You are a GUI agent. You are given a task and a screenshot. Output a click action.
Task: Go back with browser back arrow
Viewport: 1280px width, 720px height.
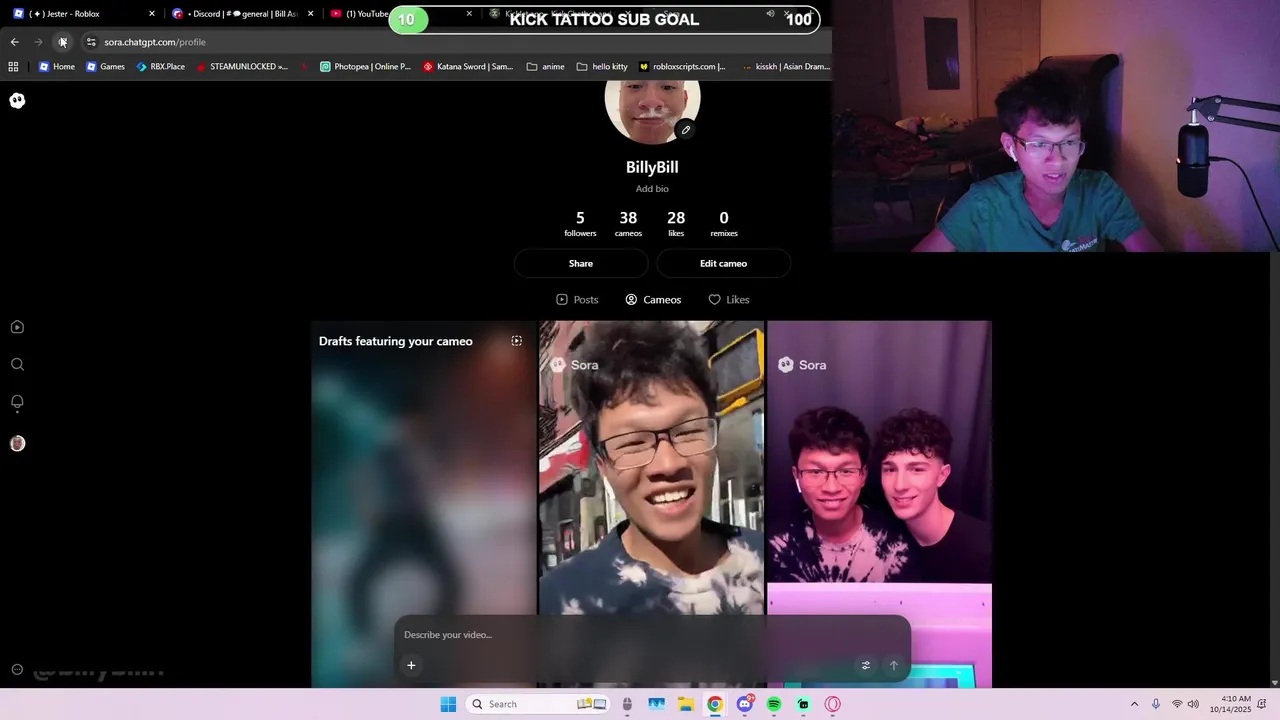click(14, 42)
